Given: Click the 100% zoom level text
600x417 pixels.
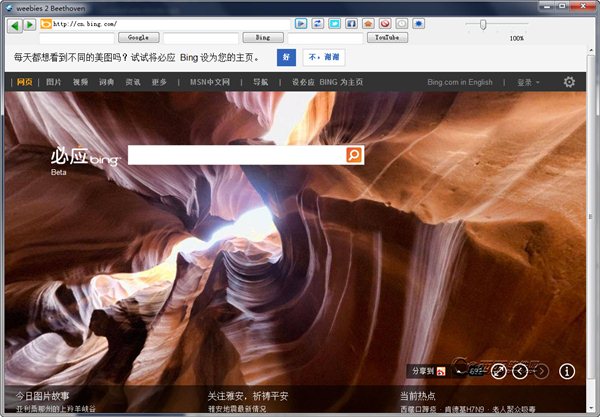Looking at the screenshot, I should [x=517, y=38].
